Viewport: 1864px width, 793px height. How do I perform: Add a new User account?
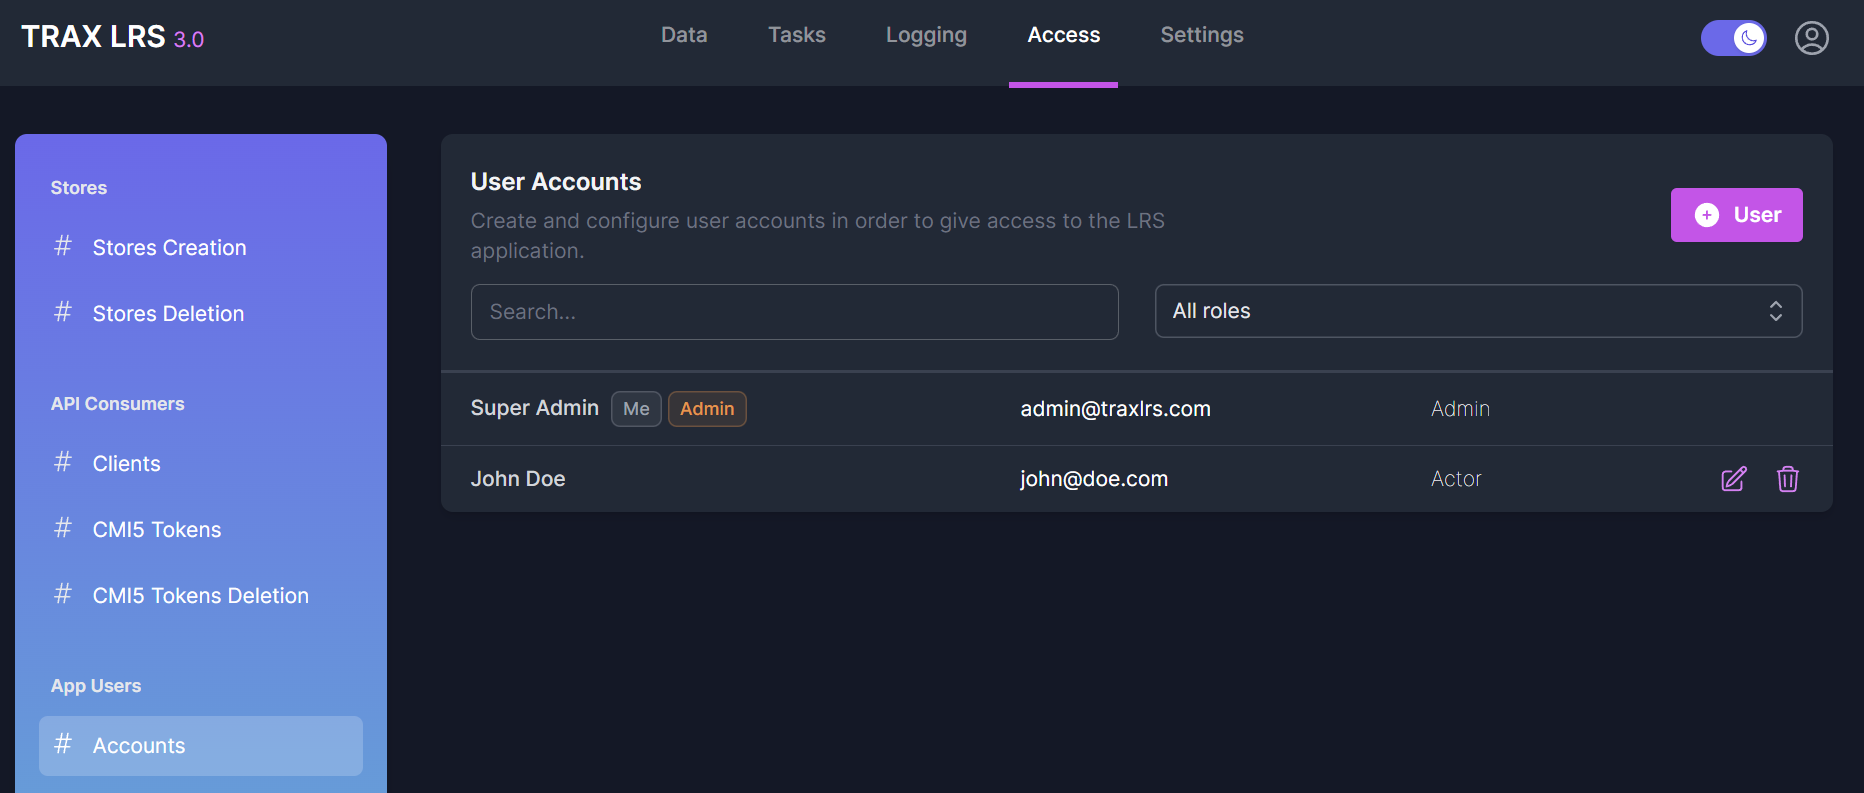pyautogui.click(x=1736, y=215)
